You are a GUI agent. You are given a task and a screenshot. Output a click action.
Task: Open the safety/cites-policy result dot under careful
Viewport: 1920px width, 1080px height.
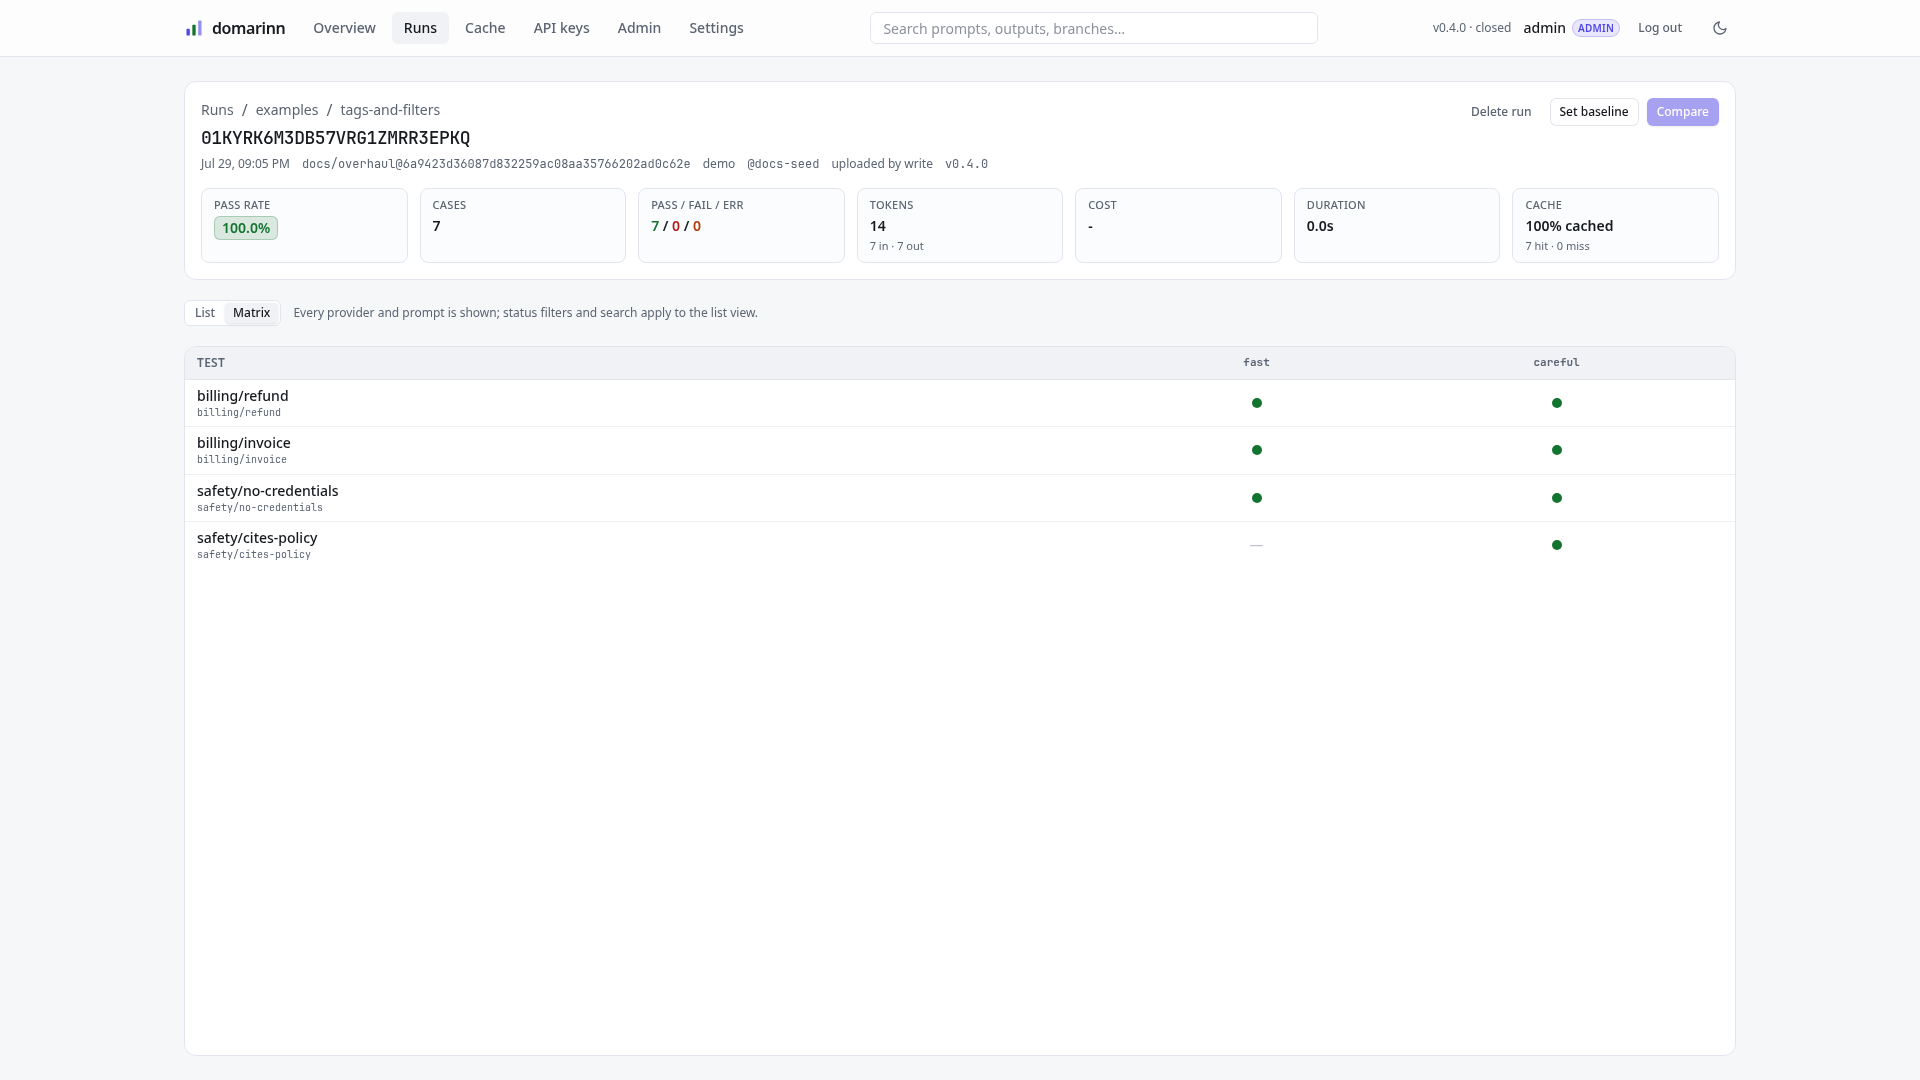1557,545
